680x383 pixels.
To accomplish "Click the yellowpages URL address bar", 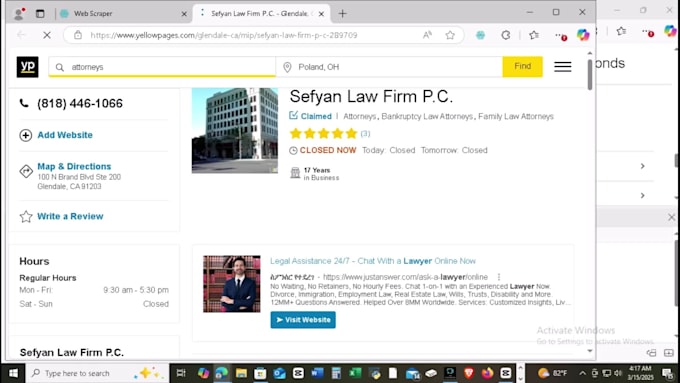I will click(224, 35).
